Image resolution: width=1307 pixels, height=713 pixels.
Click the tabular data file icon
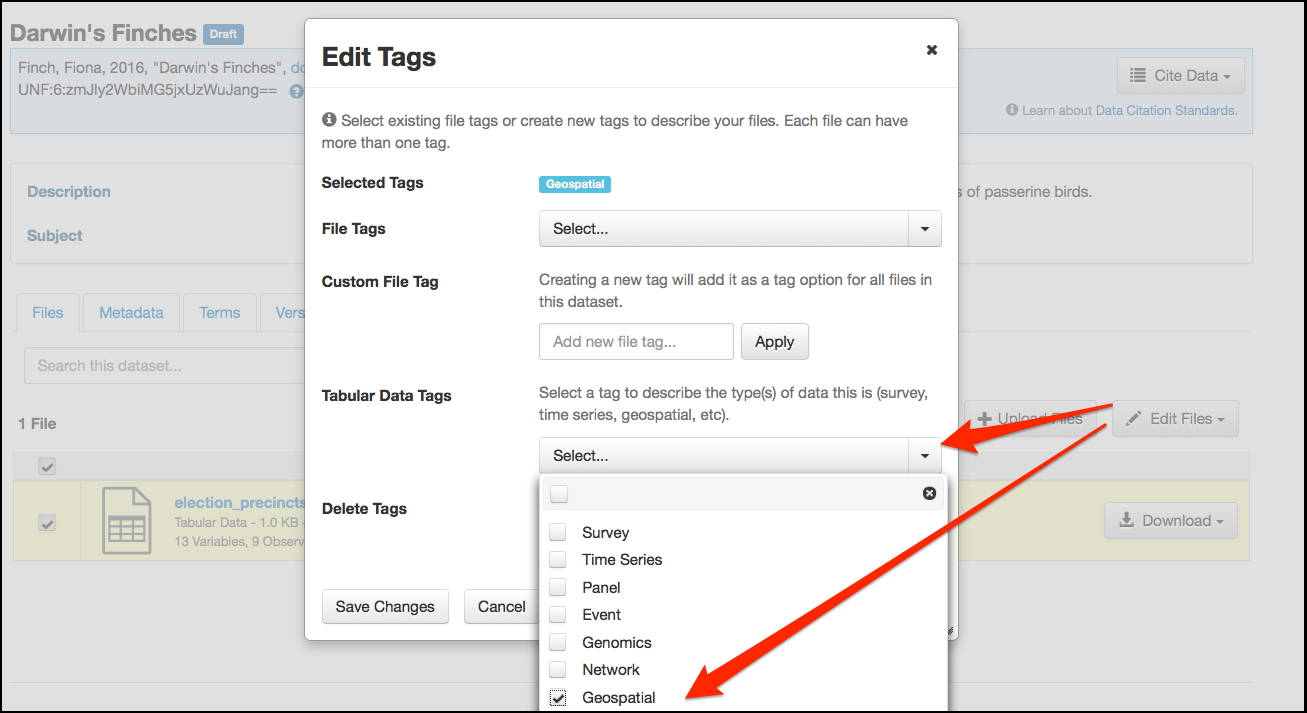127,521
